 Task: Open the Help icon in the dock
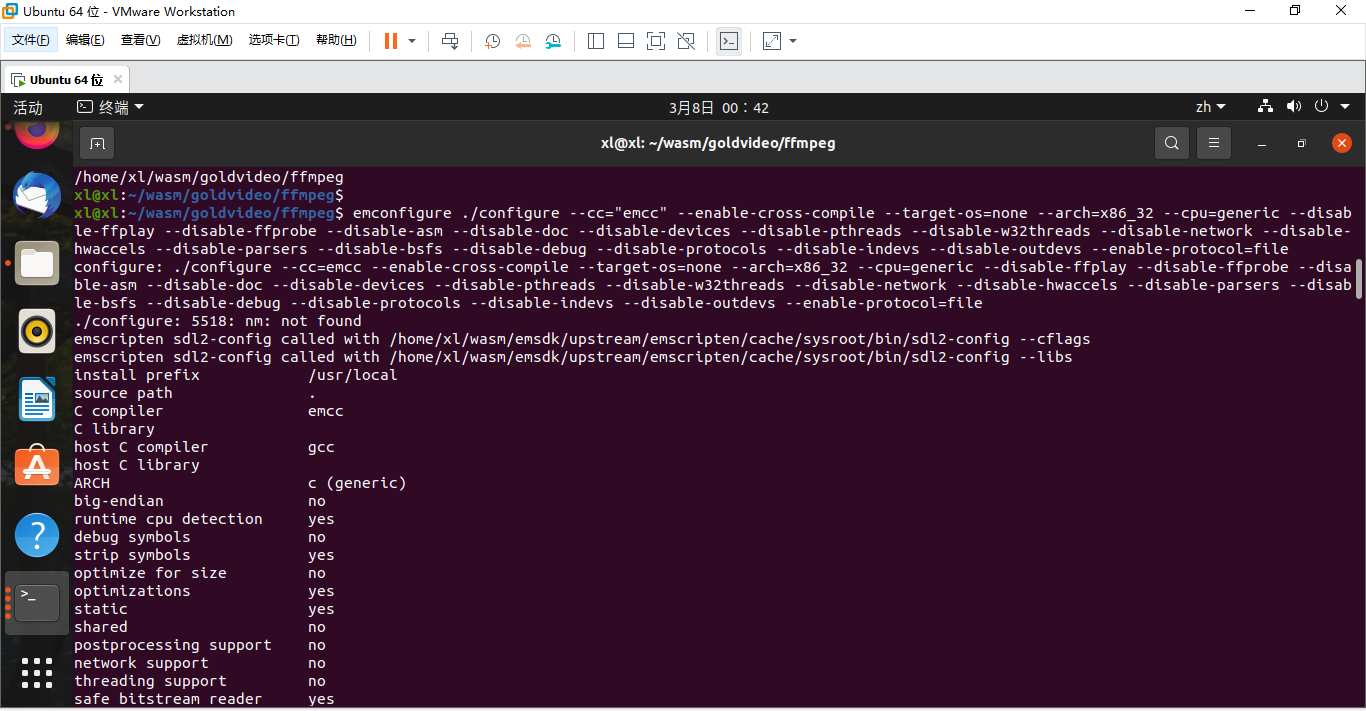37,535
